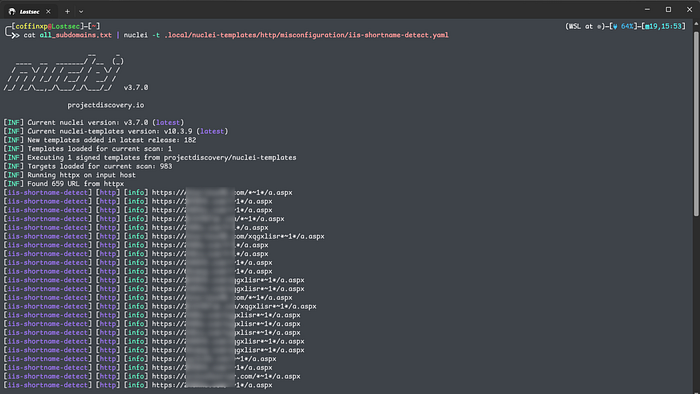The height and width of the screenshot is (394, 700).
Task: Close the terminal window
Action: (x=689, y=9)
